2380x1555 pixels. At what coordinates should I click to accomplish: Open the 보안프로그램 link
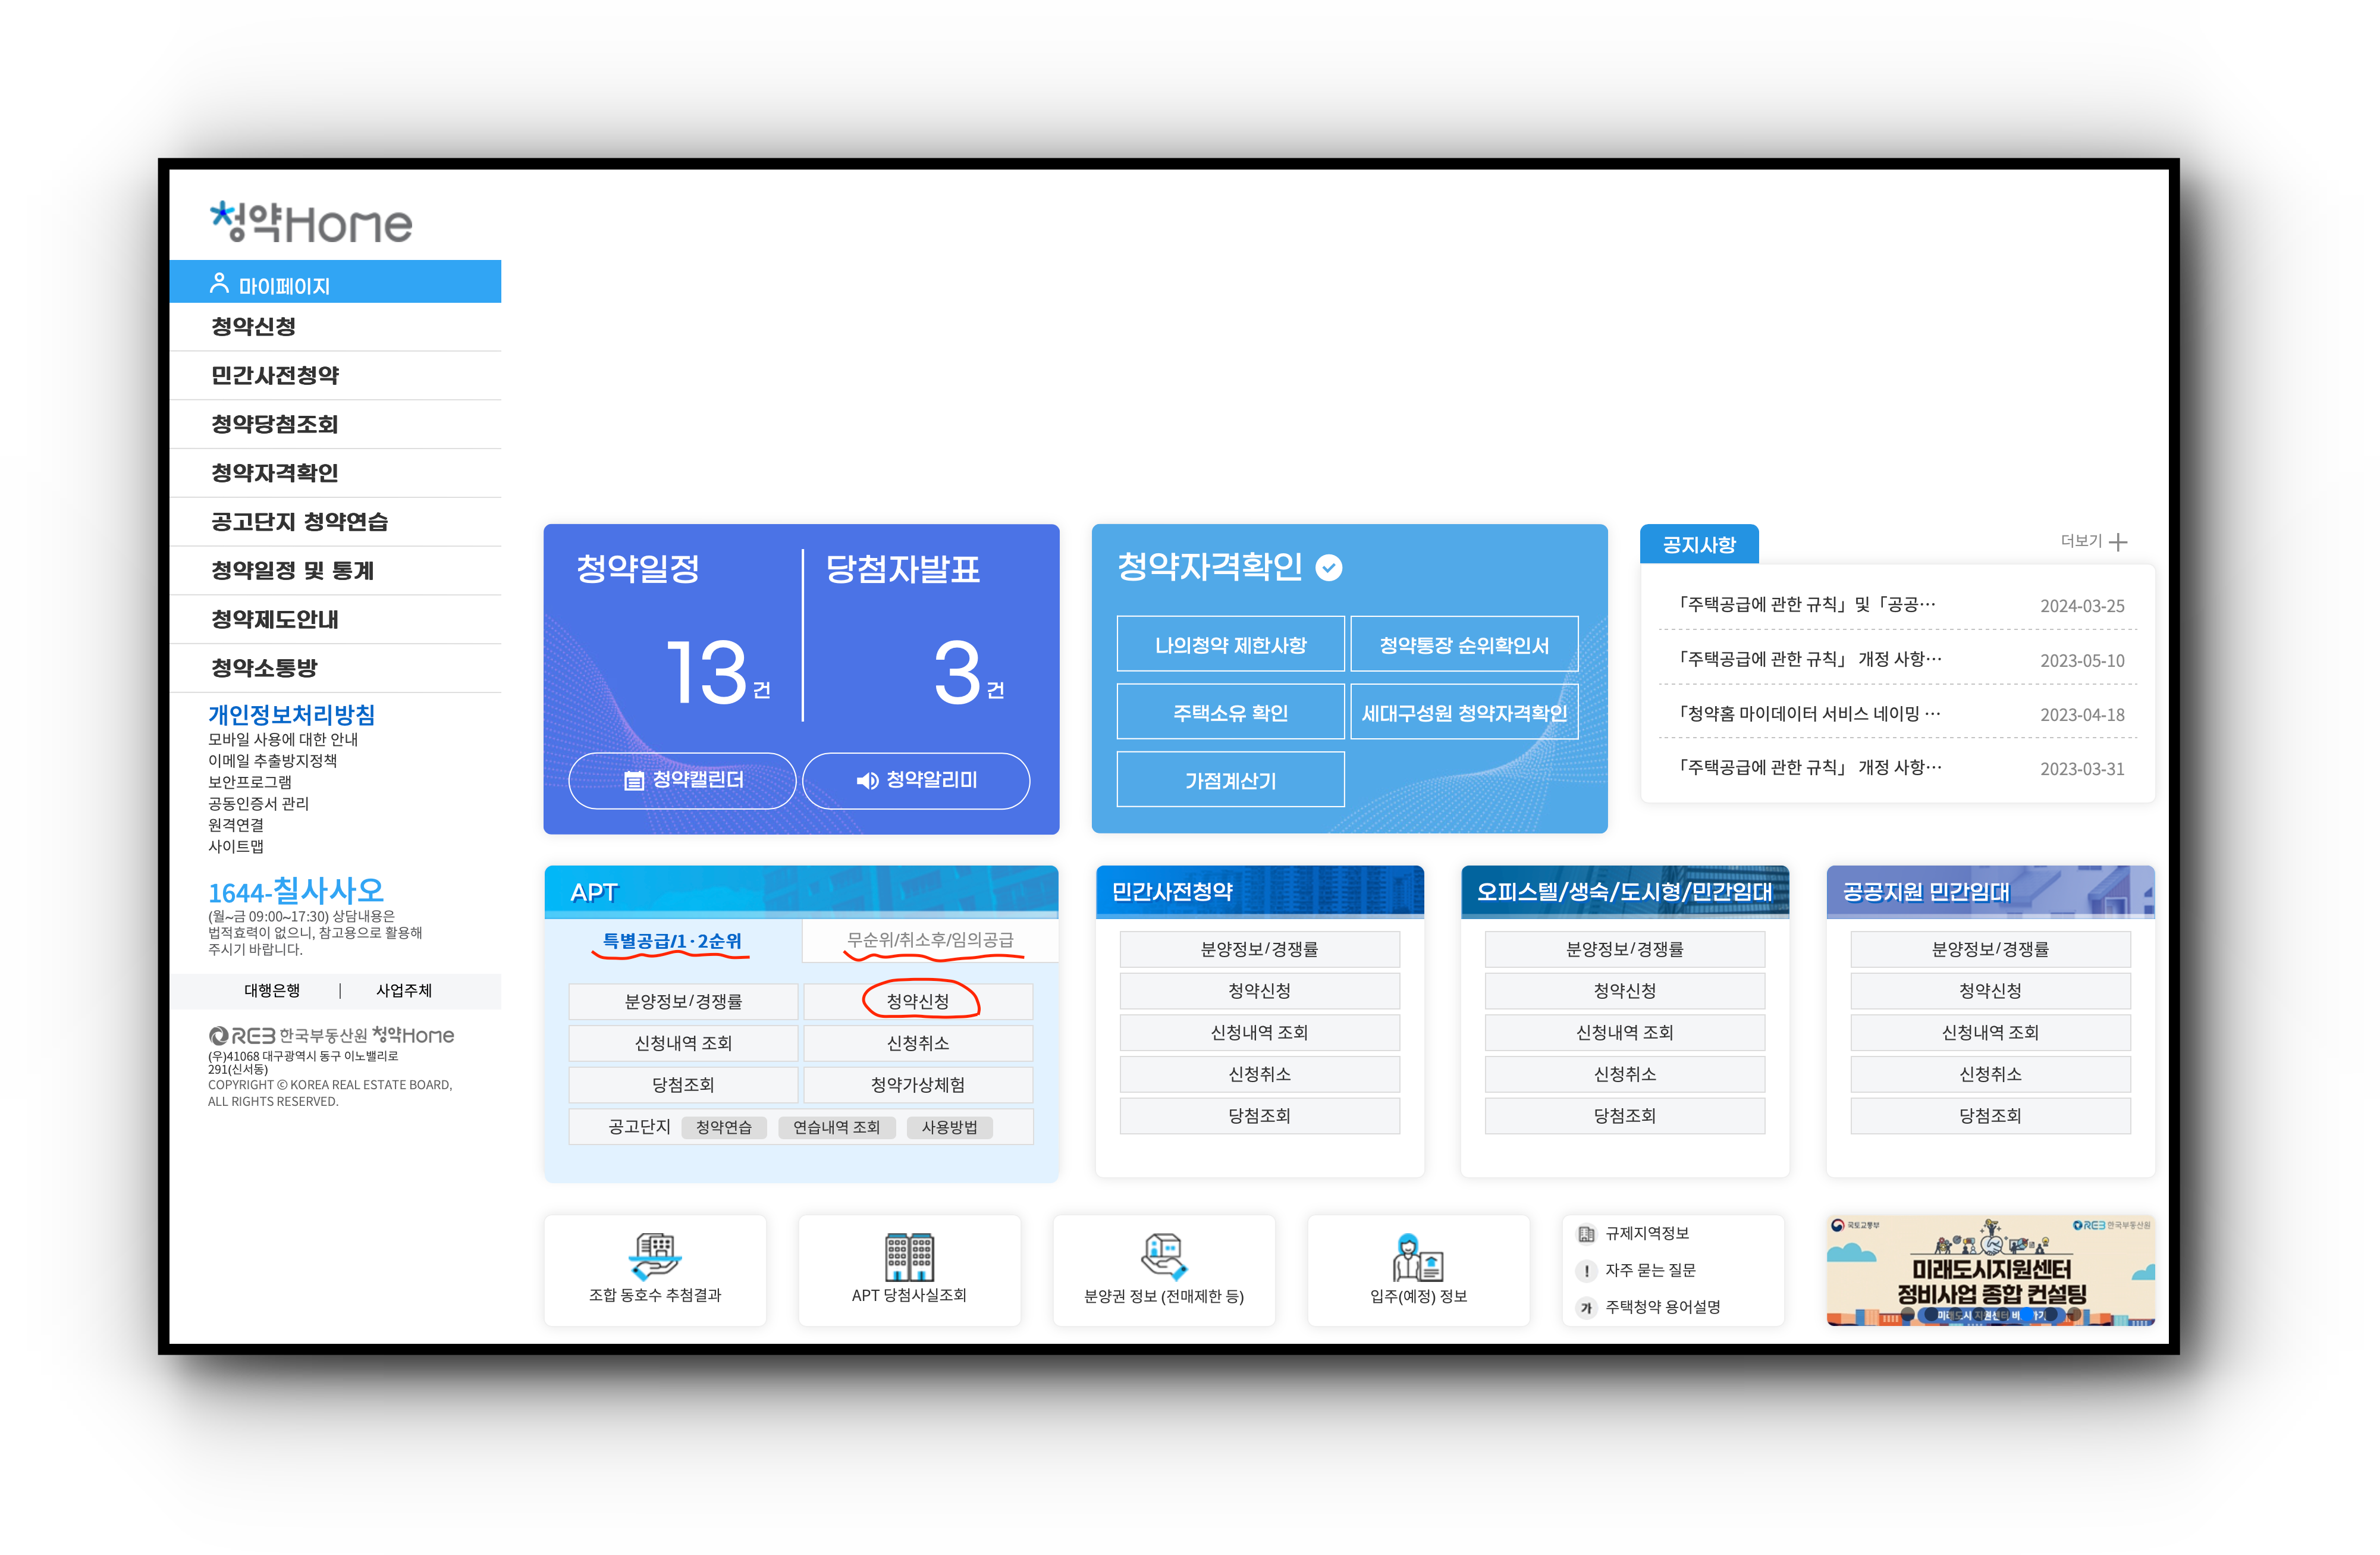point(250,782)
